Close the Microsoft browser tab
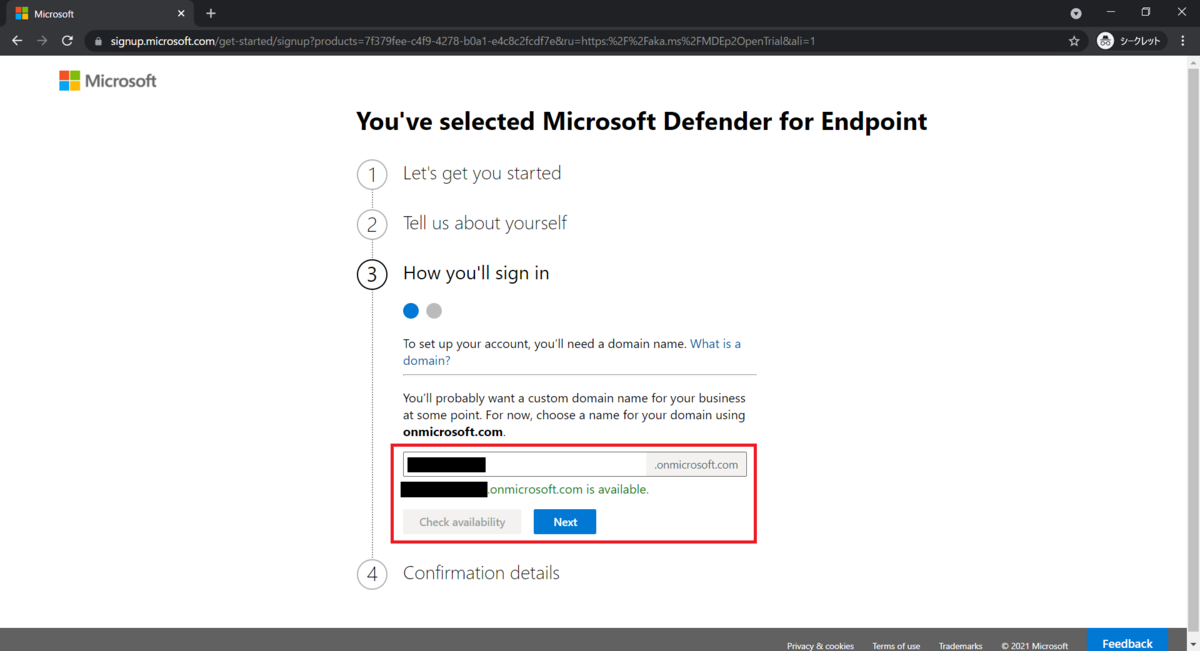Image resolution: width=1200 pixels, height=651 pixels. coord(182,14)
